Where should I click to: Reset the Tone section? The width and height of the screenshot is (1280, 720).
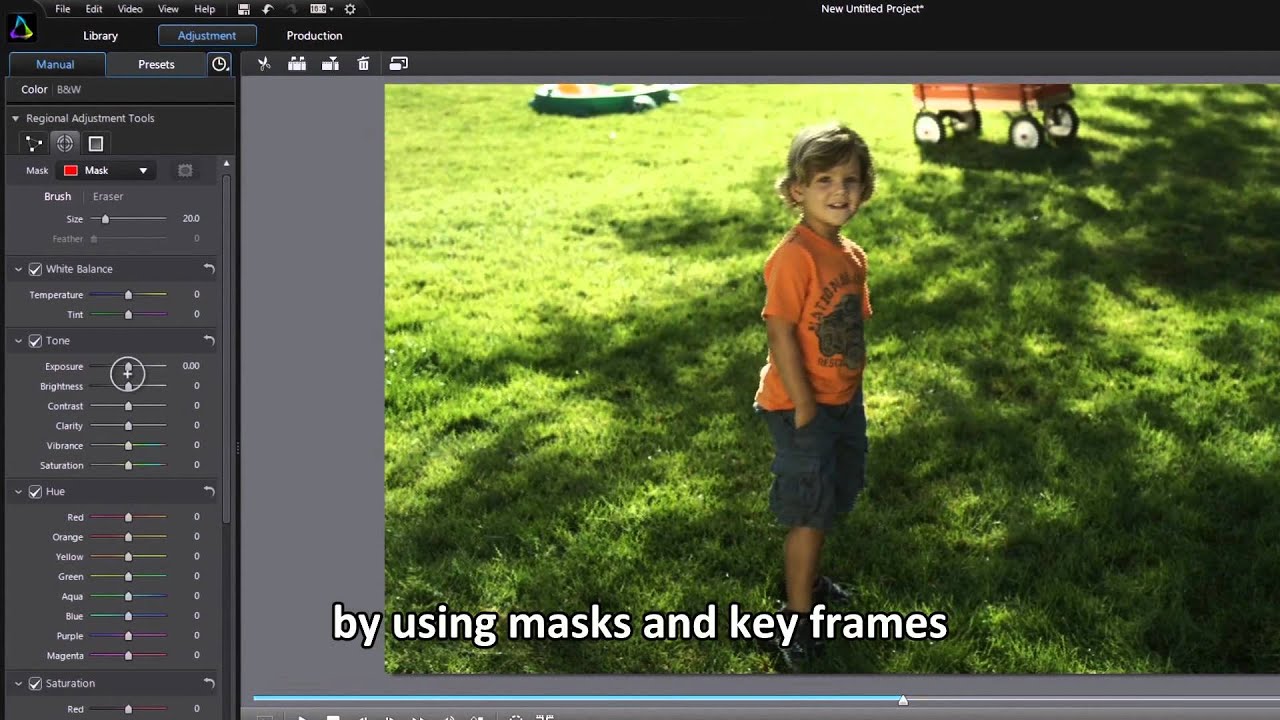pyautogui.click(x=209, y=341)
